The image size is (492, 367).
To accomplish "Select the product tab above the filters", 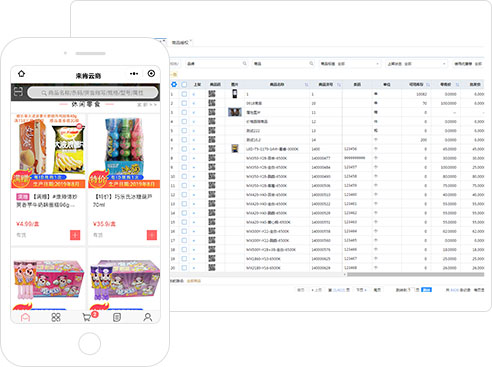I will coord(180,42).
